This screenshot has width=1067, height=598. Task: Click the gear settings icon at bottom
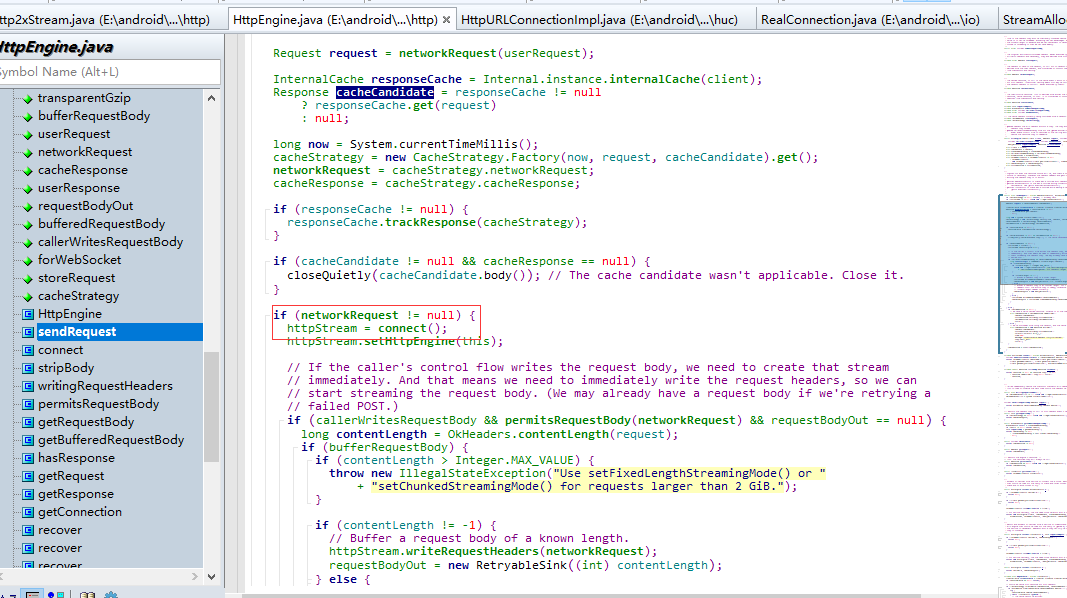pyautogui.click(x=111, y=594)
